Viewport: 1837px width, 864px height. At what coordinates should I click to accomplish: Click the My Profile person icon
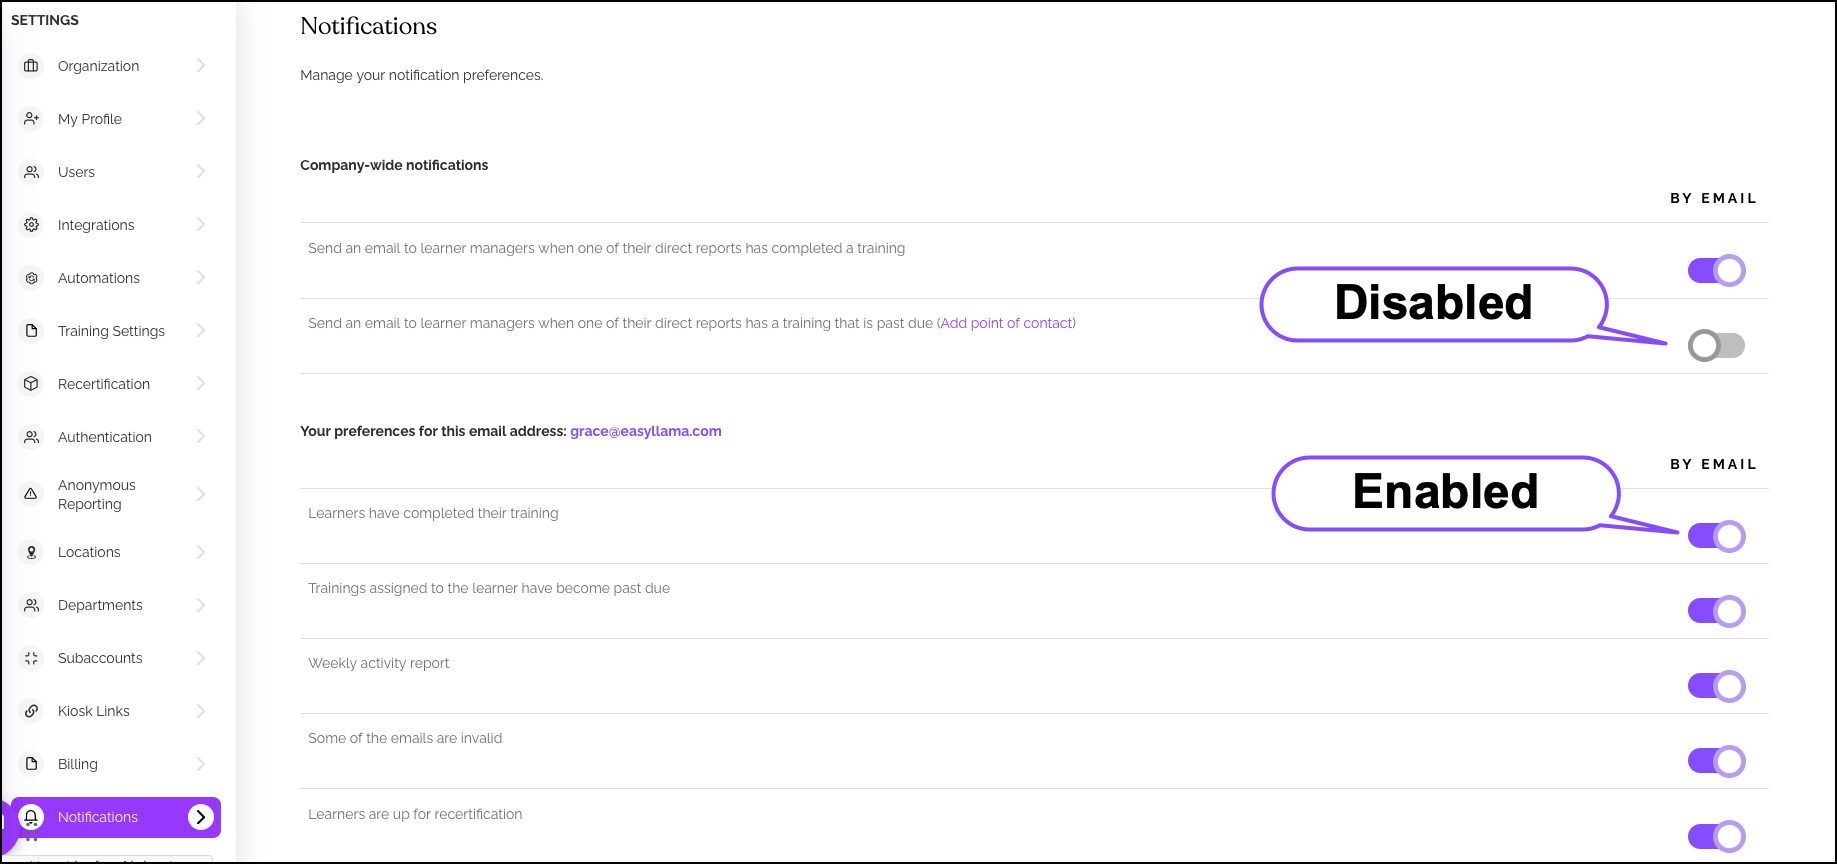pyautogui.click(x=32, y=119)
